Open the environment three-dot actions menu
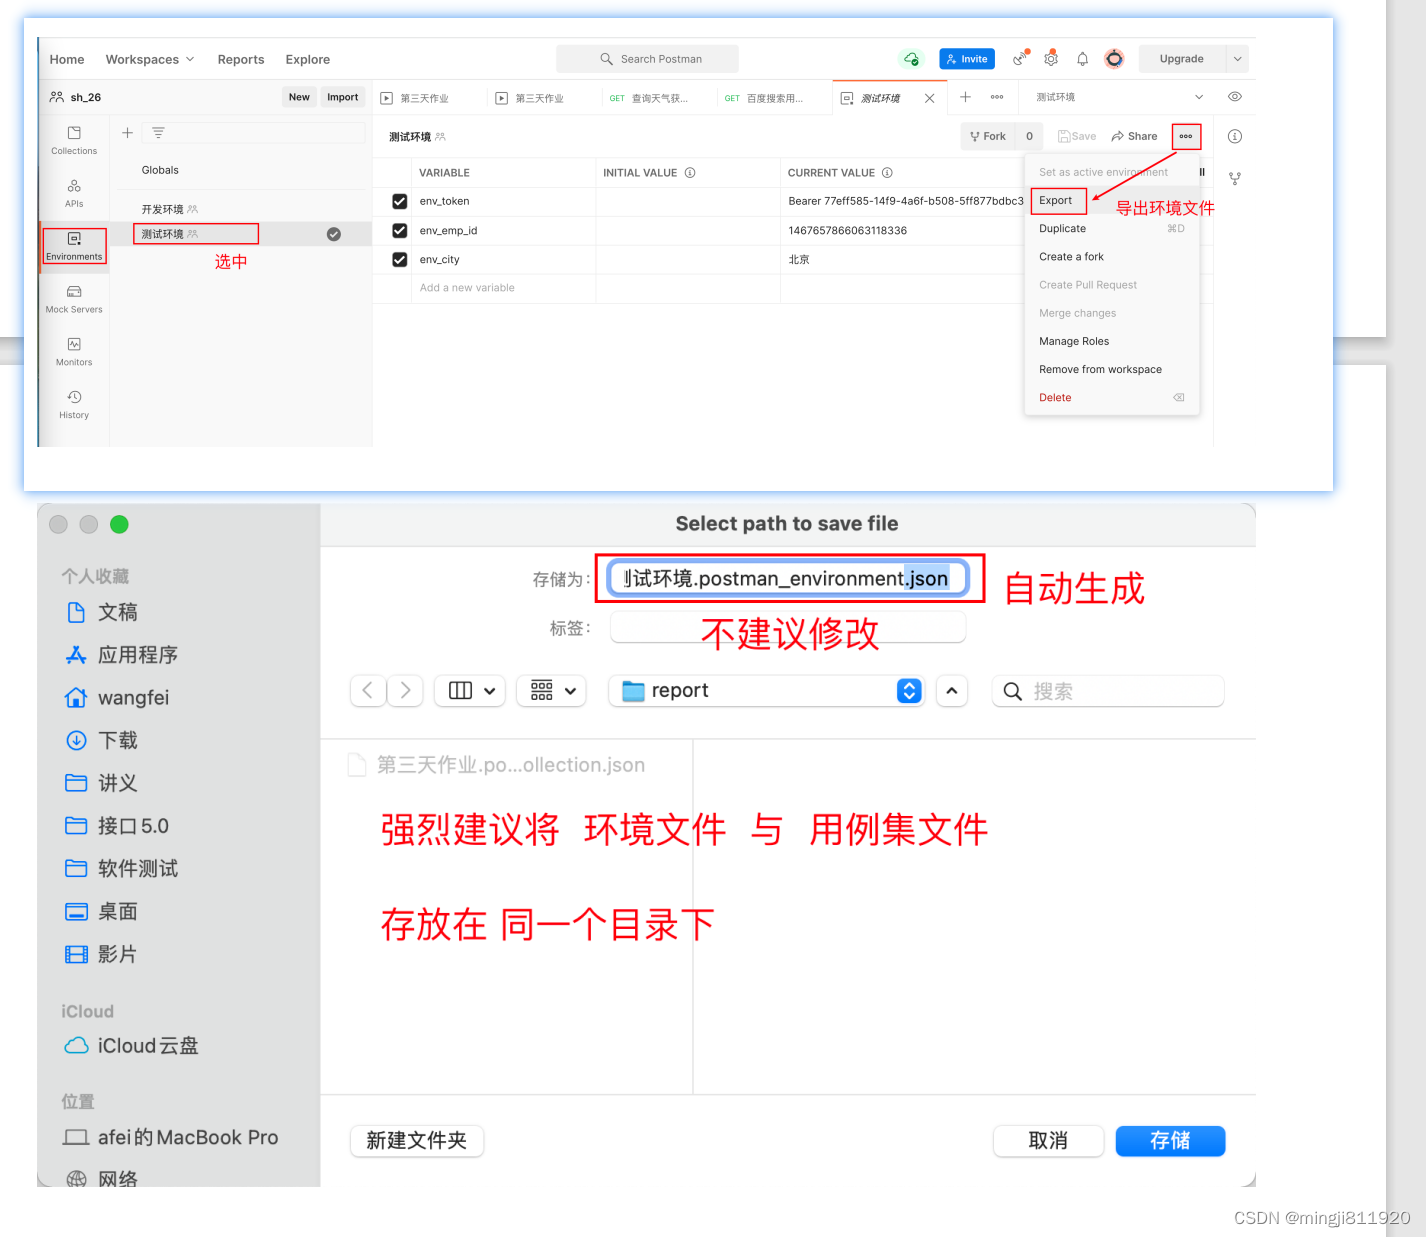This screenshot has height=1237, width=1426. point(1186,136)
